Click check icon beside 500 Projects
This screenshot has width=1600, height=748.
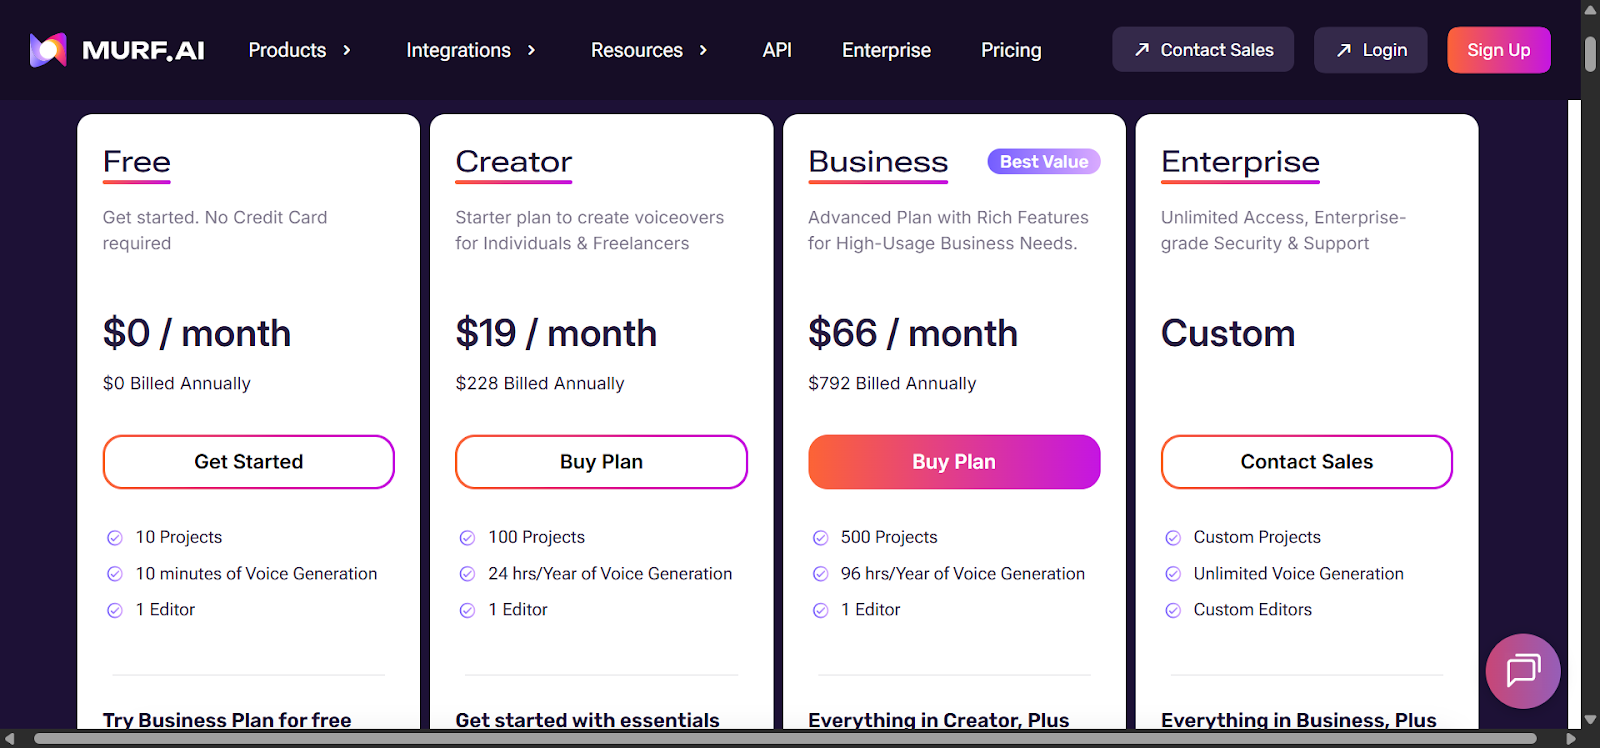820,538
